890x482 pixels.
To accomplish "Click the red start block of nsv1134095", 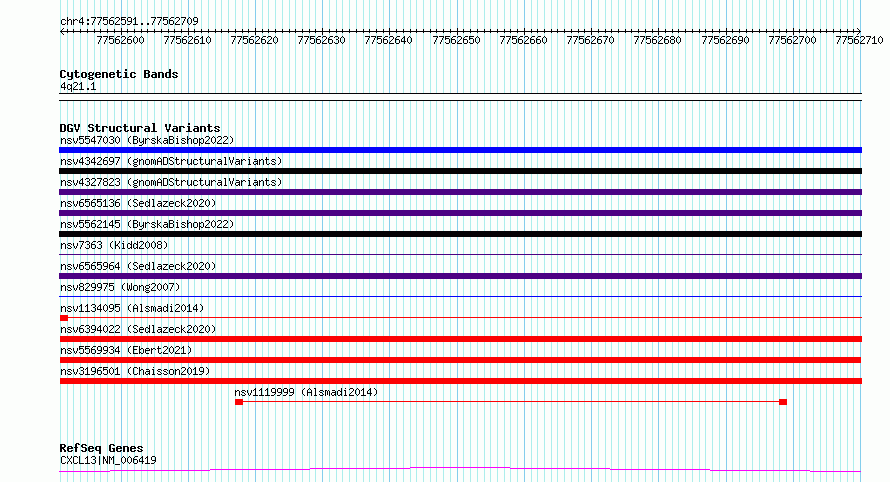I will pos(64,318).
